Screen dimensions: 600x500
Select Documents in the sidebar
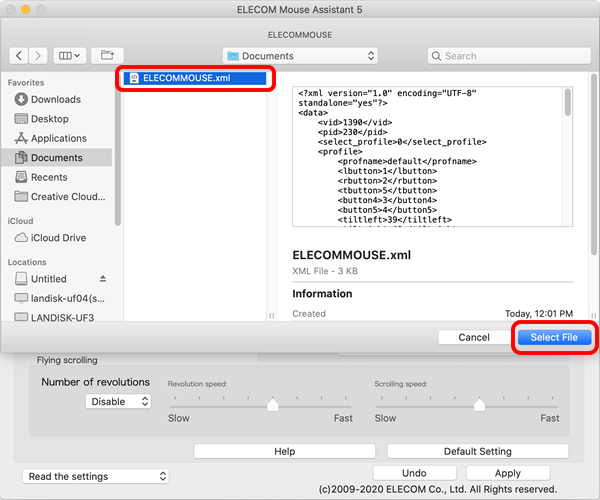click(57, 158)
